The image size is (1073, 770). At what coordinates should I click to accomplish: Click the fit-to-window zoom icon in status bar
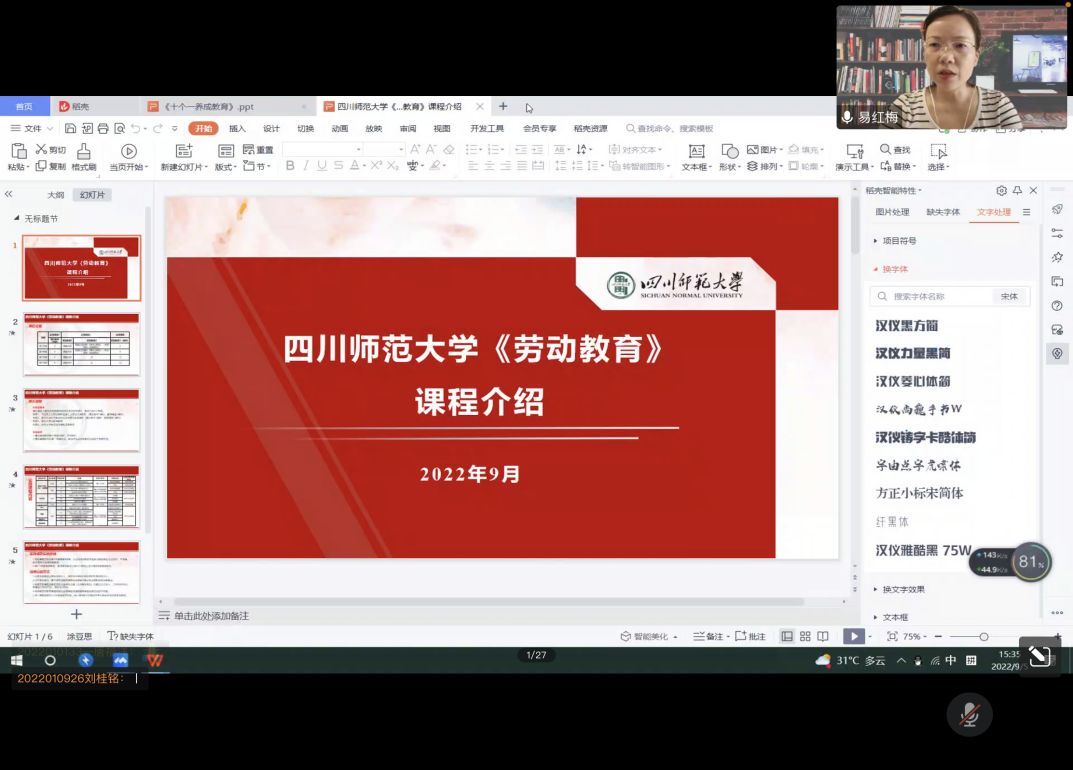point(892,636)
